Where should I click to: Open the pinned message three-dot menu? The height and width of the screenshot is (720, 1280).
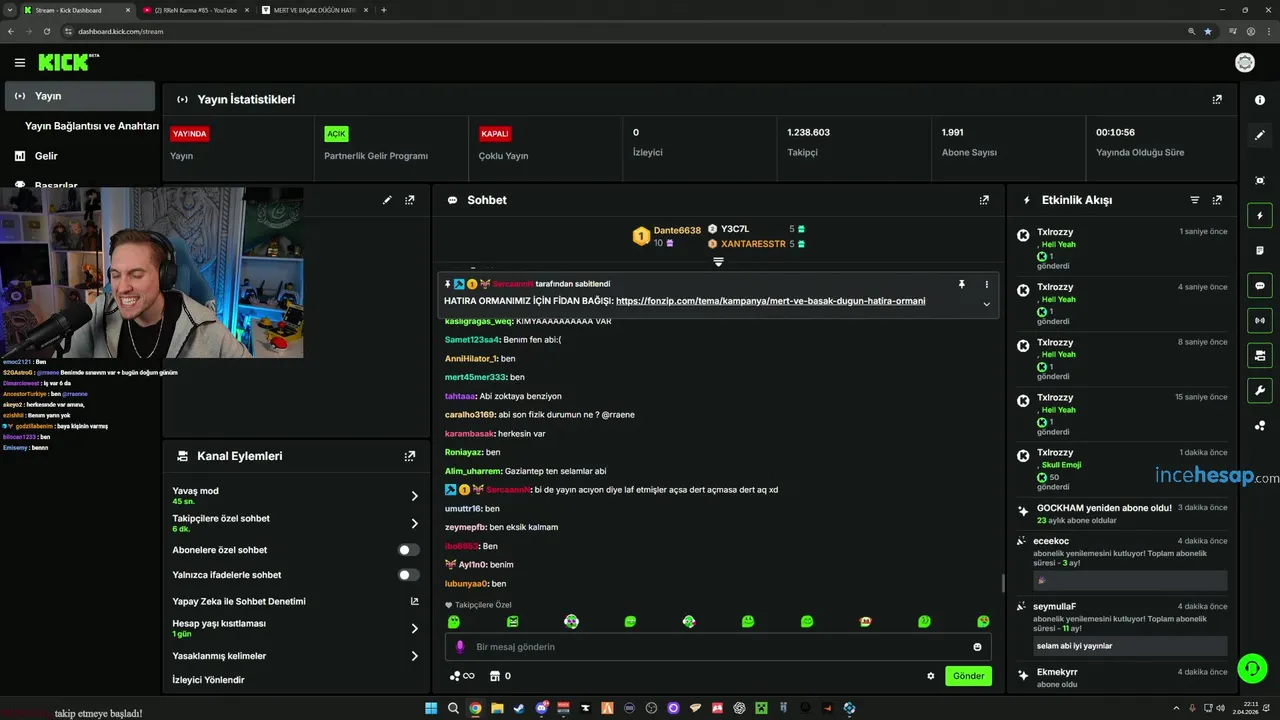tap(986, 284)
